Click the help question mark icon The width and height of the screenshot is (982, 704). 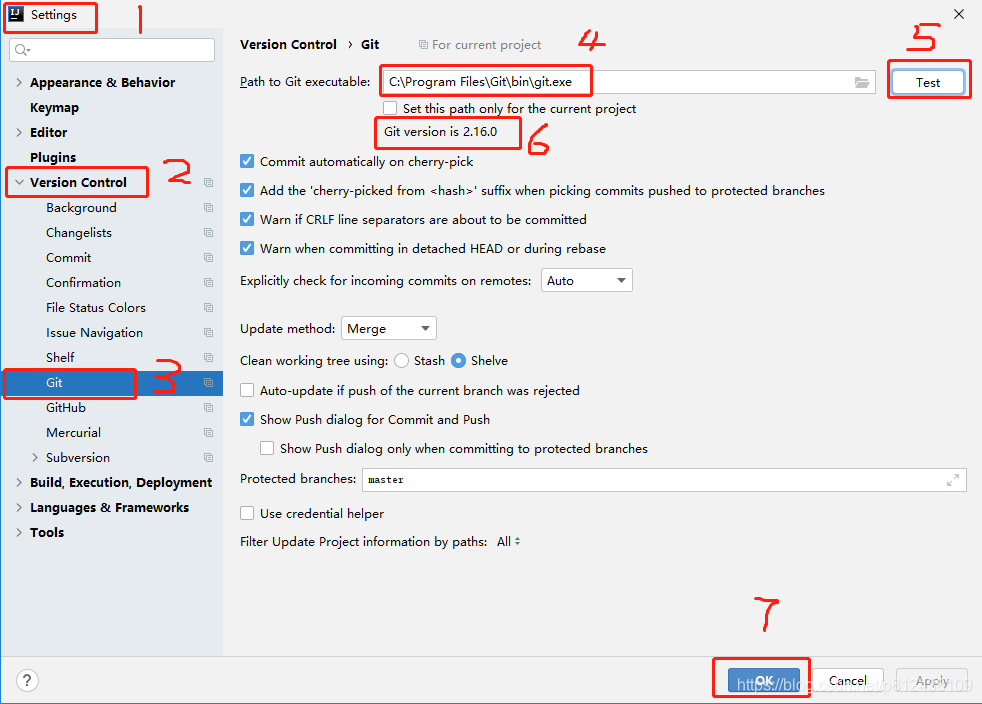point(27,680)
